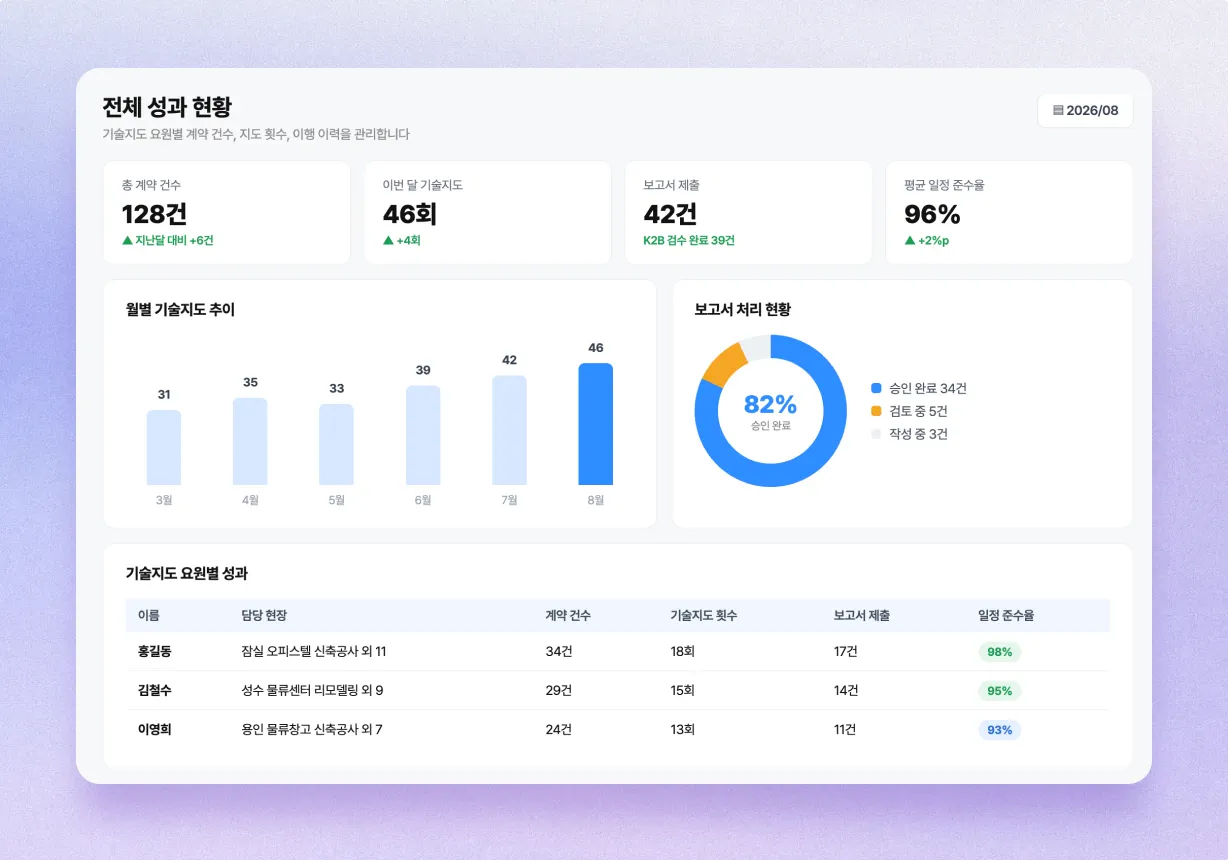Click the highlighted 8월 bar in chart
This screenshot has height=860, width=1228.
click(596, 424)
